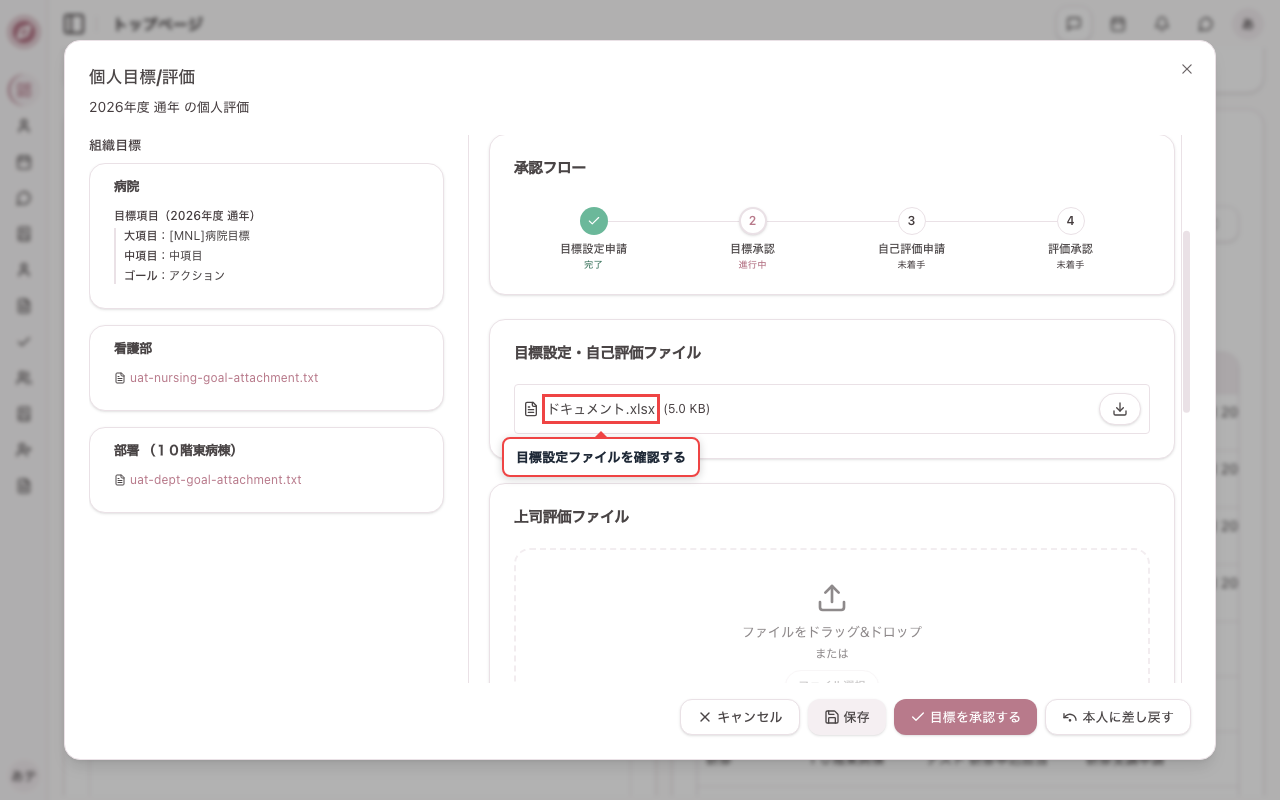Click the app logo in the left sidebar
1280x800 pixels.
pyautogui.click(x=24, y=32)
